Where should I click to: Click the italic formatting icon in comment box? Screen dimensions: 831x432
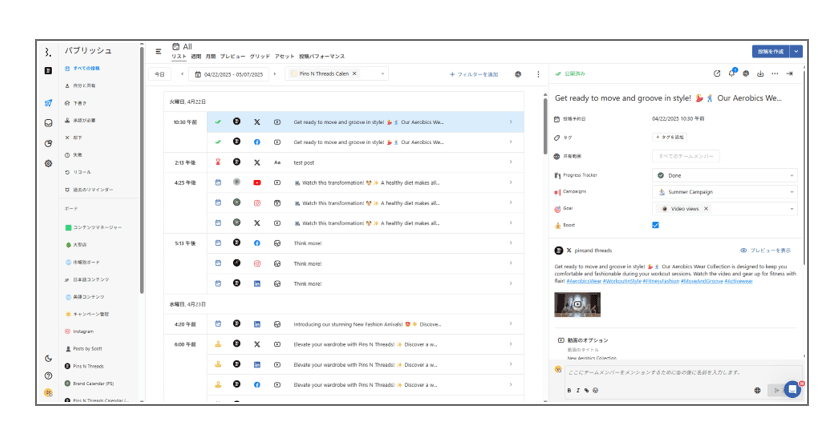tap(578, 390)
